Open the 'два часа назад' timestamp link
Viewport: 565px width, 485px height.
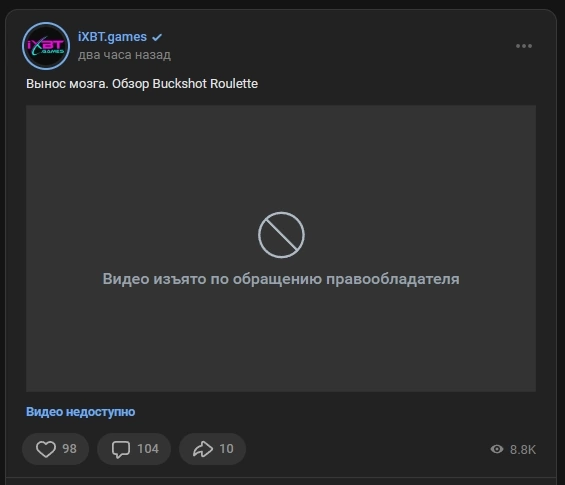(x=124, y=55)
